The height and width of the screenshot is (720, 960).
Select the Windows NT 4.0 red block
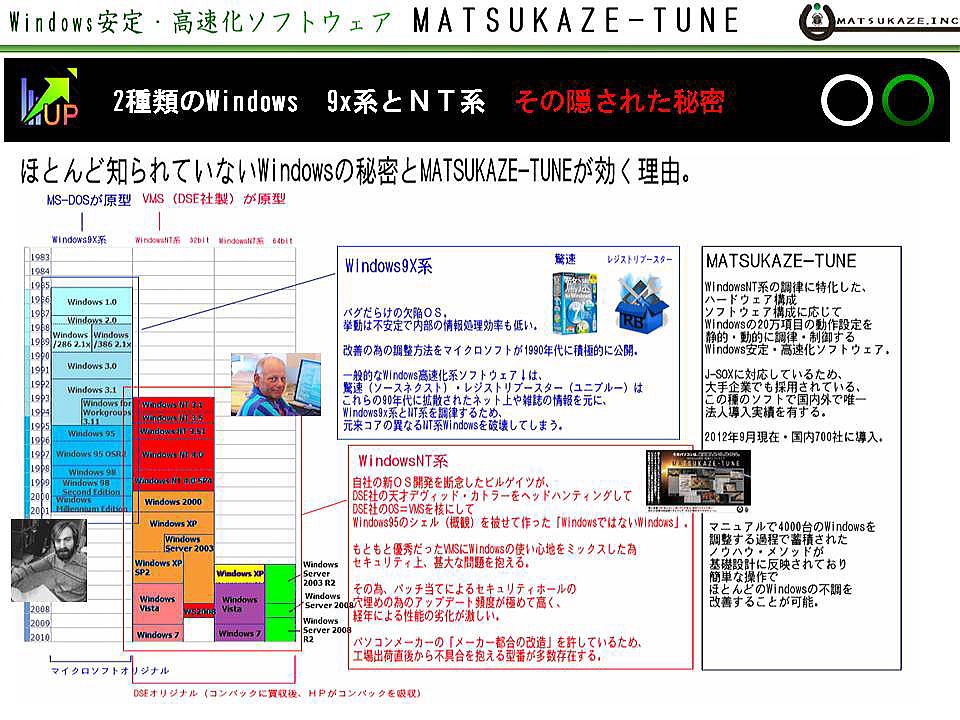(173, 455)
